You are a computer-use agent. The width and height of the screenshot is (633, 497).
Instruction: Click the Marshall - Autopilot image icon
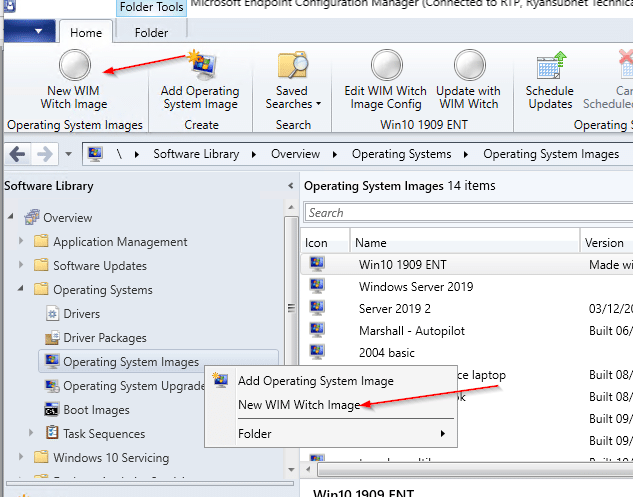(x=317, y=330)
